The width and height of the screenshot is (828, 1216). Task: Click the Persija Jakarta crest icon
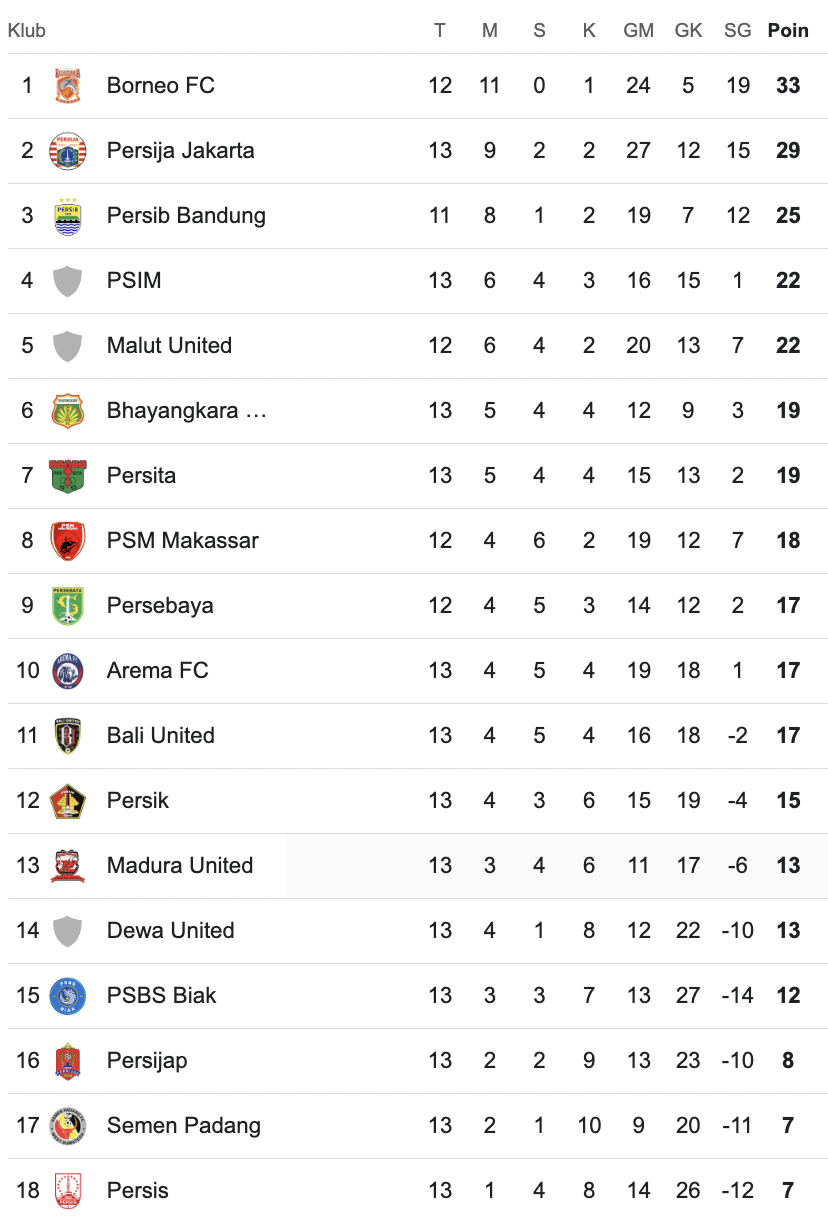pos(68,151)
